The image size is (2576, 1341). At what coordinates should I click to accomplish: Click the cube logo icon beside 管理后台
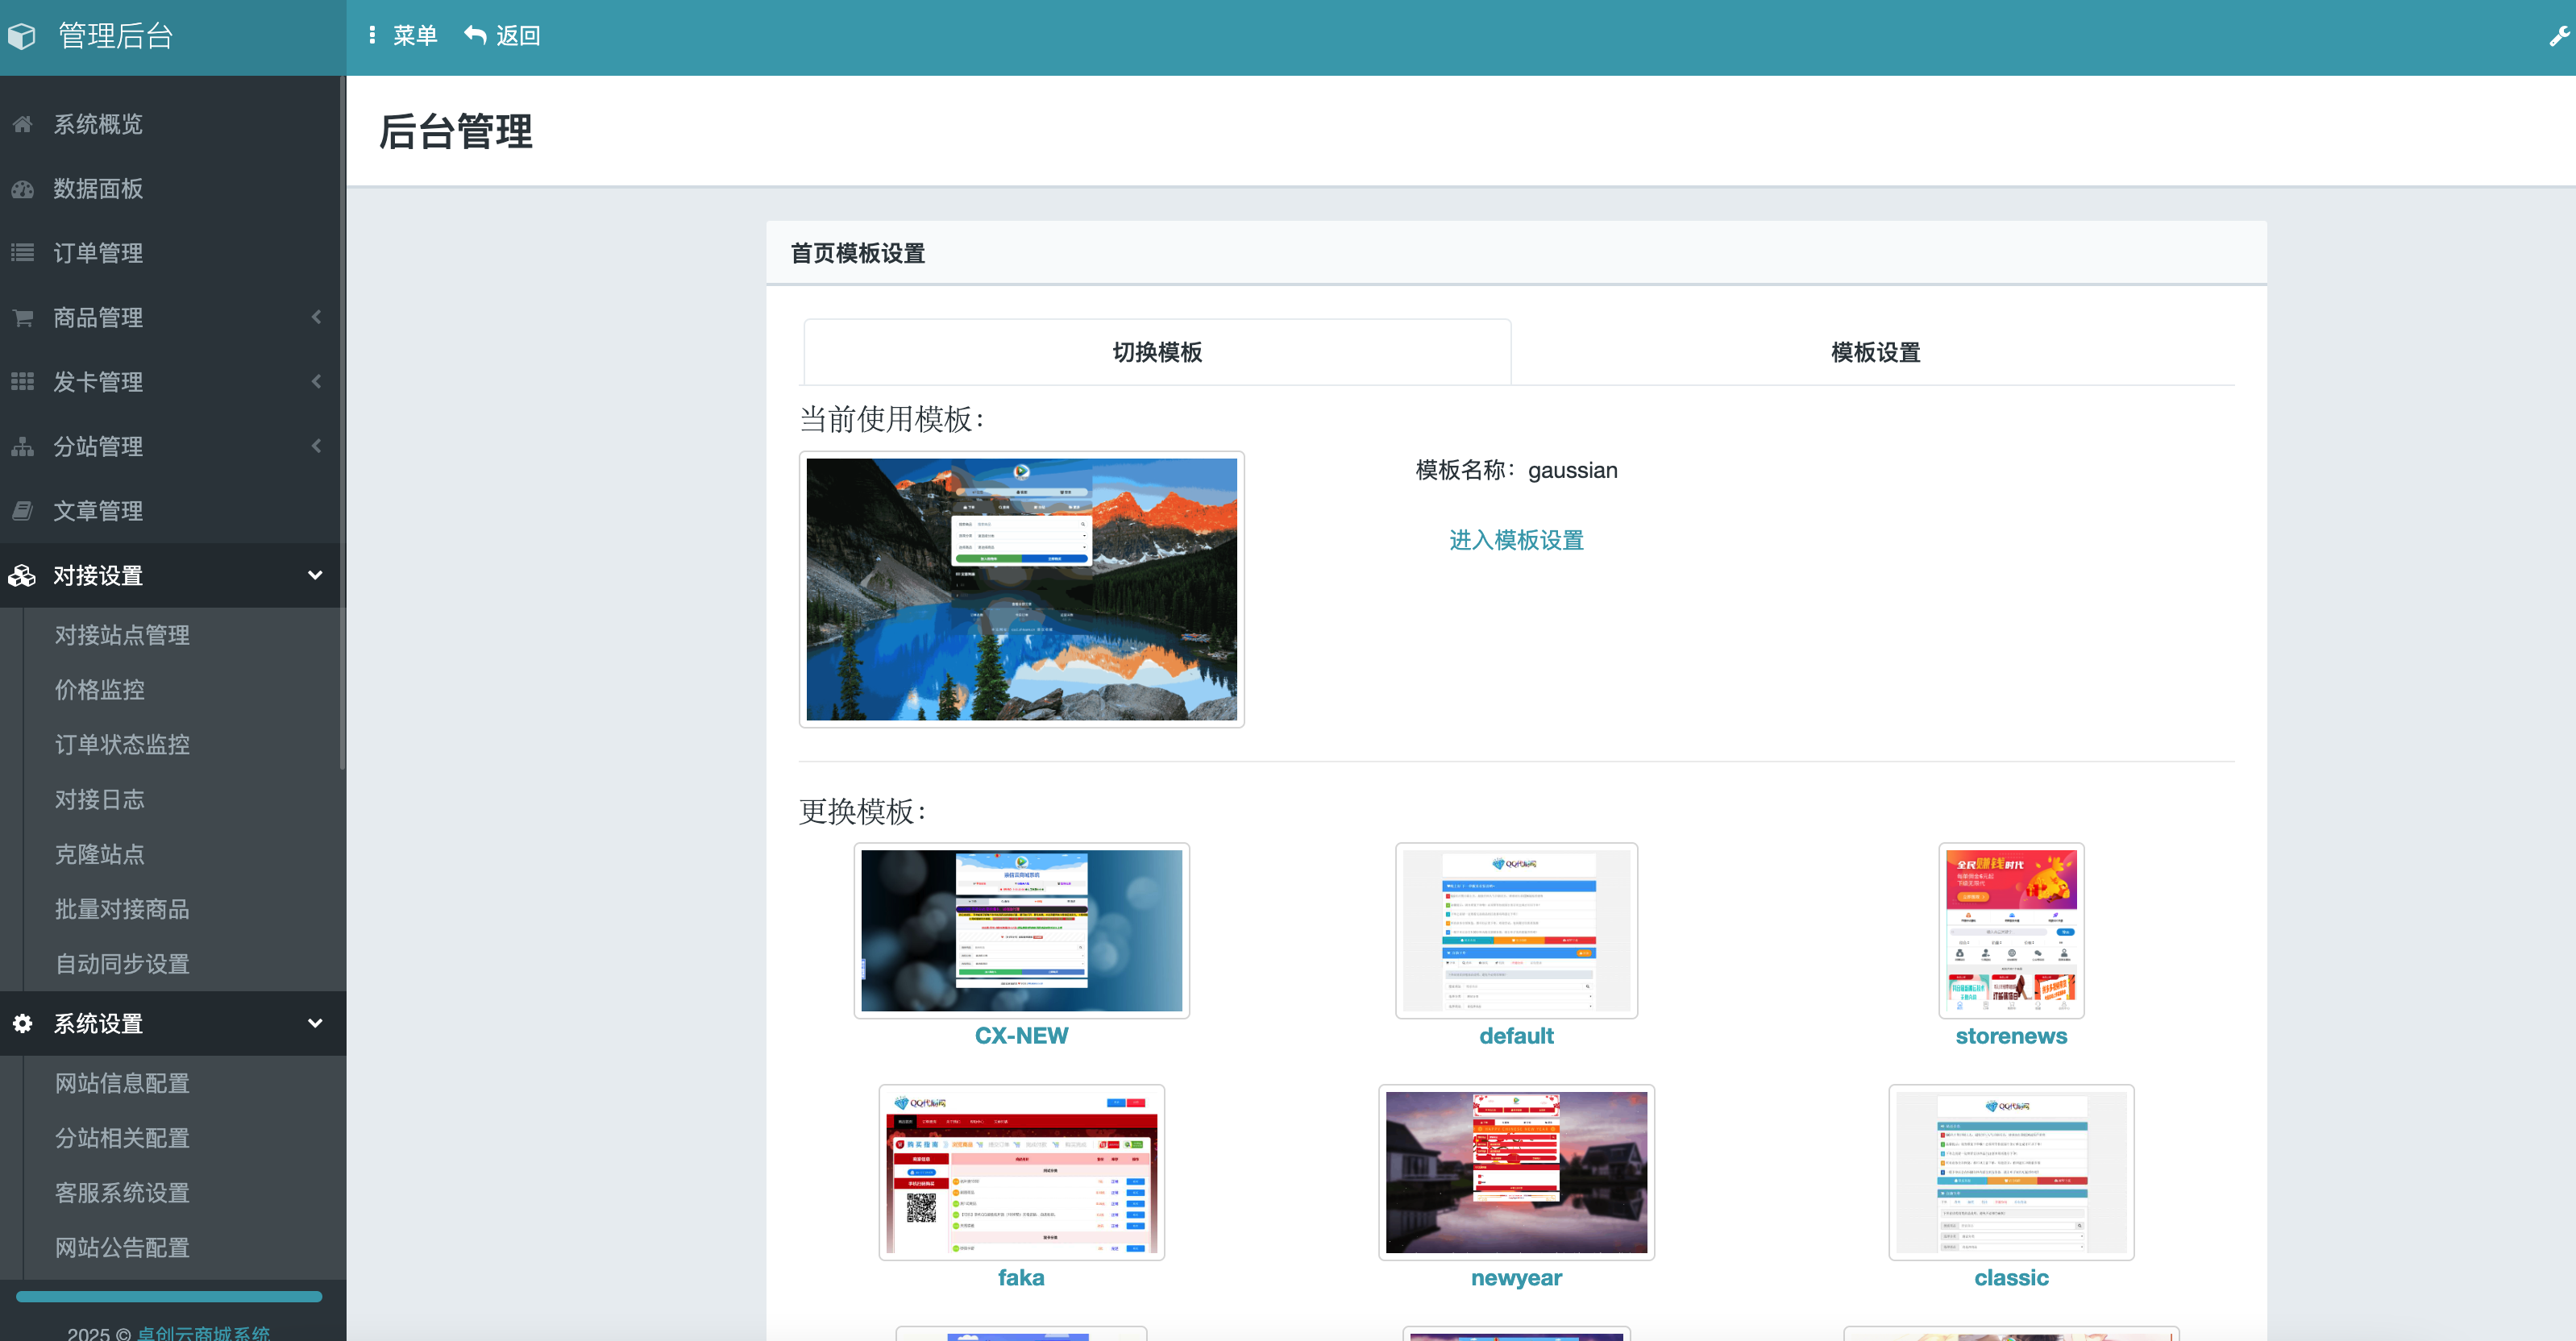[x=22, y=36]
